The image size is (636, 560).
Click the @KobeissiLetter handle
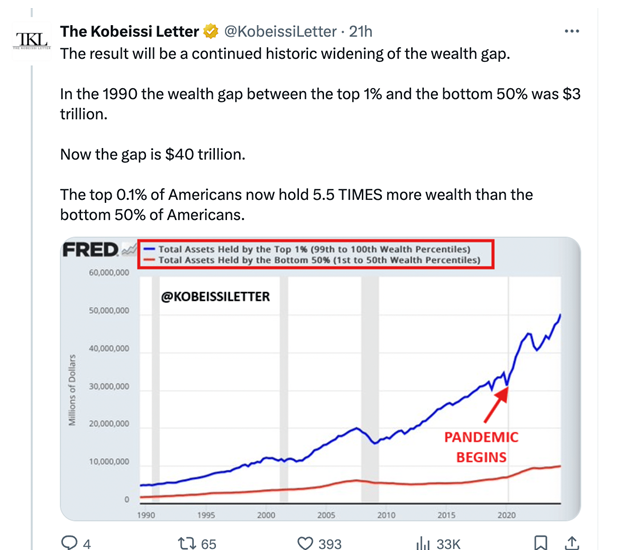[280, 31]
